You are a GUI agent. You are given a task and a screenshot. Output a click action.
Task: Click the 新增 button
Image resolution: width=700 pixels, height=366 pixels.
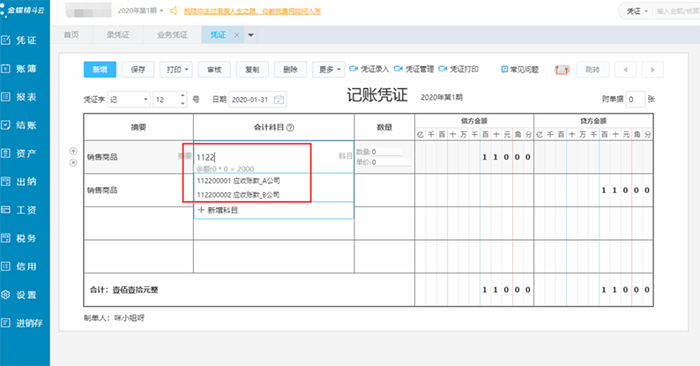[100, 70]
